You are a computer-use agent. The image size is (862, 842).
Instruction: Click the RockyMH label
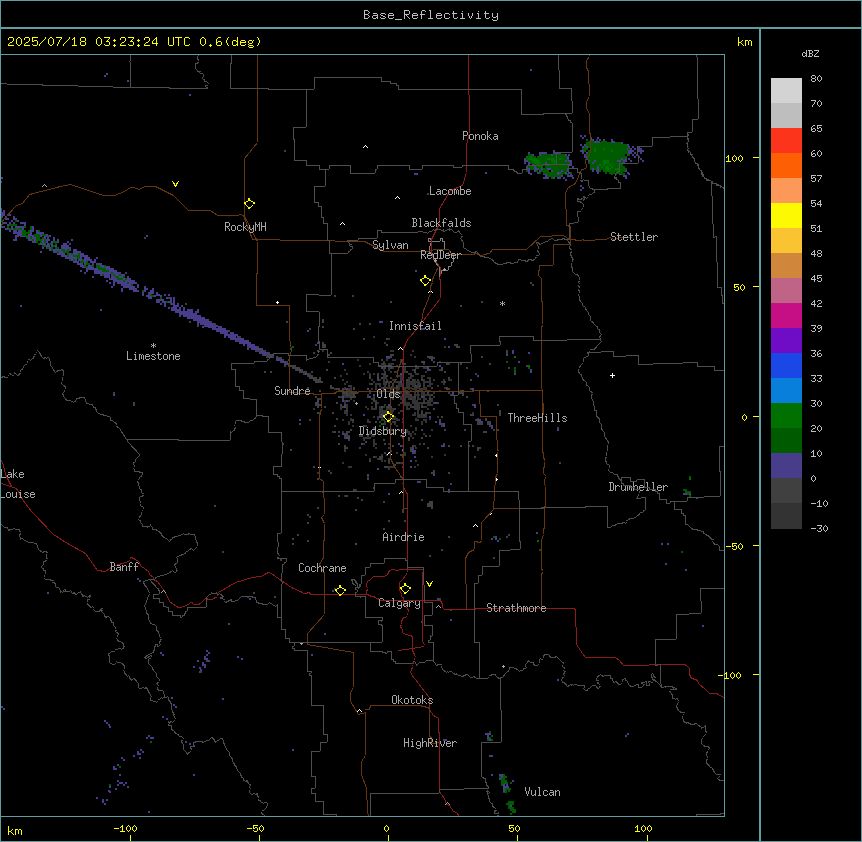245,227
